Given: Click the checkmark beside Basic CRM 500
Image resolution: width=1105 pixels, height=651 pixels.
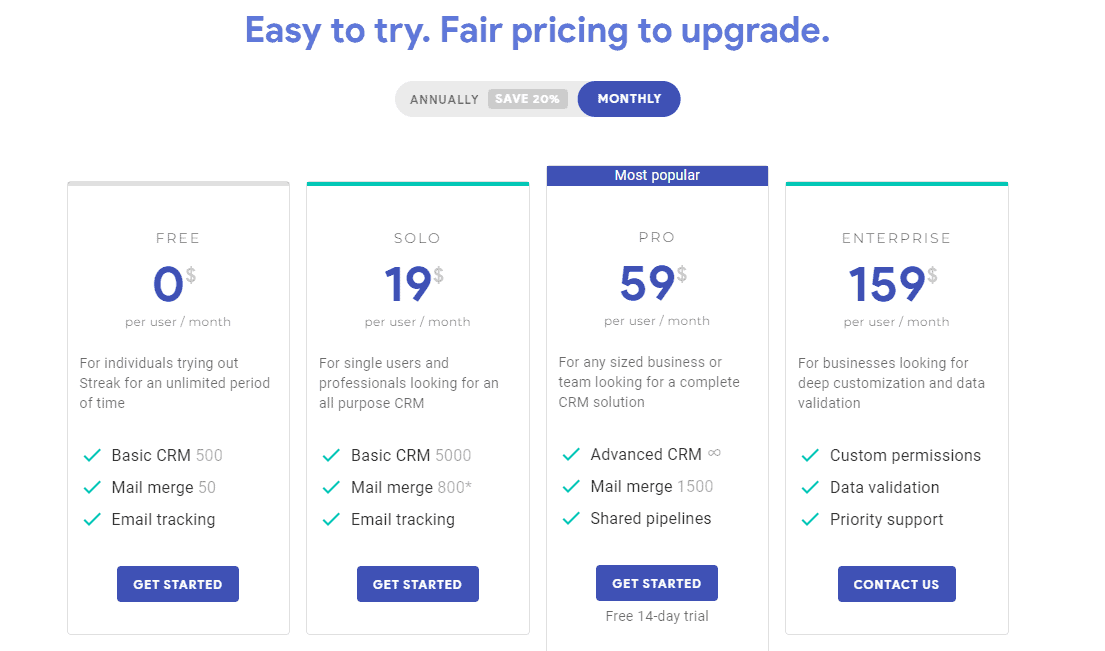Looking at the screenshot, I should tap(91, 455).
